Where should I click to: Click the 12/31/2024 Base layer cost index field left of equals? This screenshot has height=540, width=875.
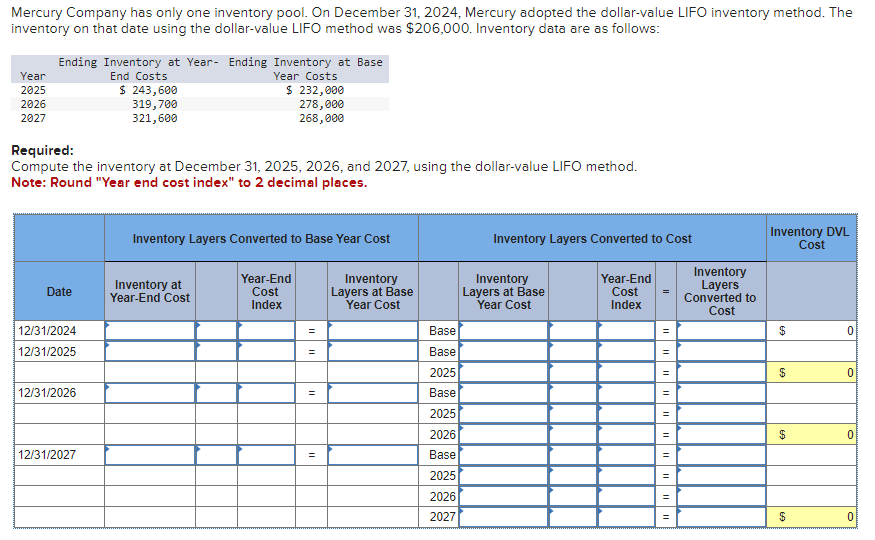pos(626,331)
